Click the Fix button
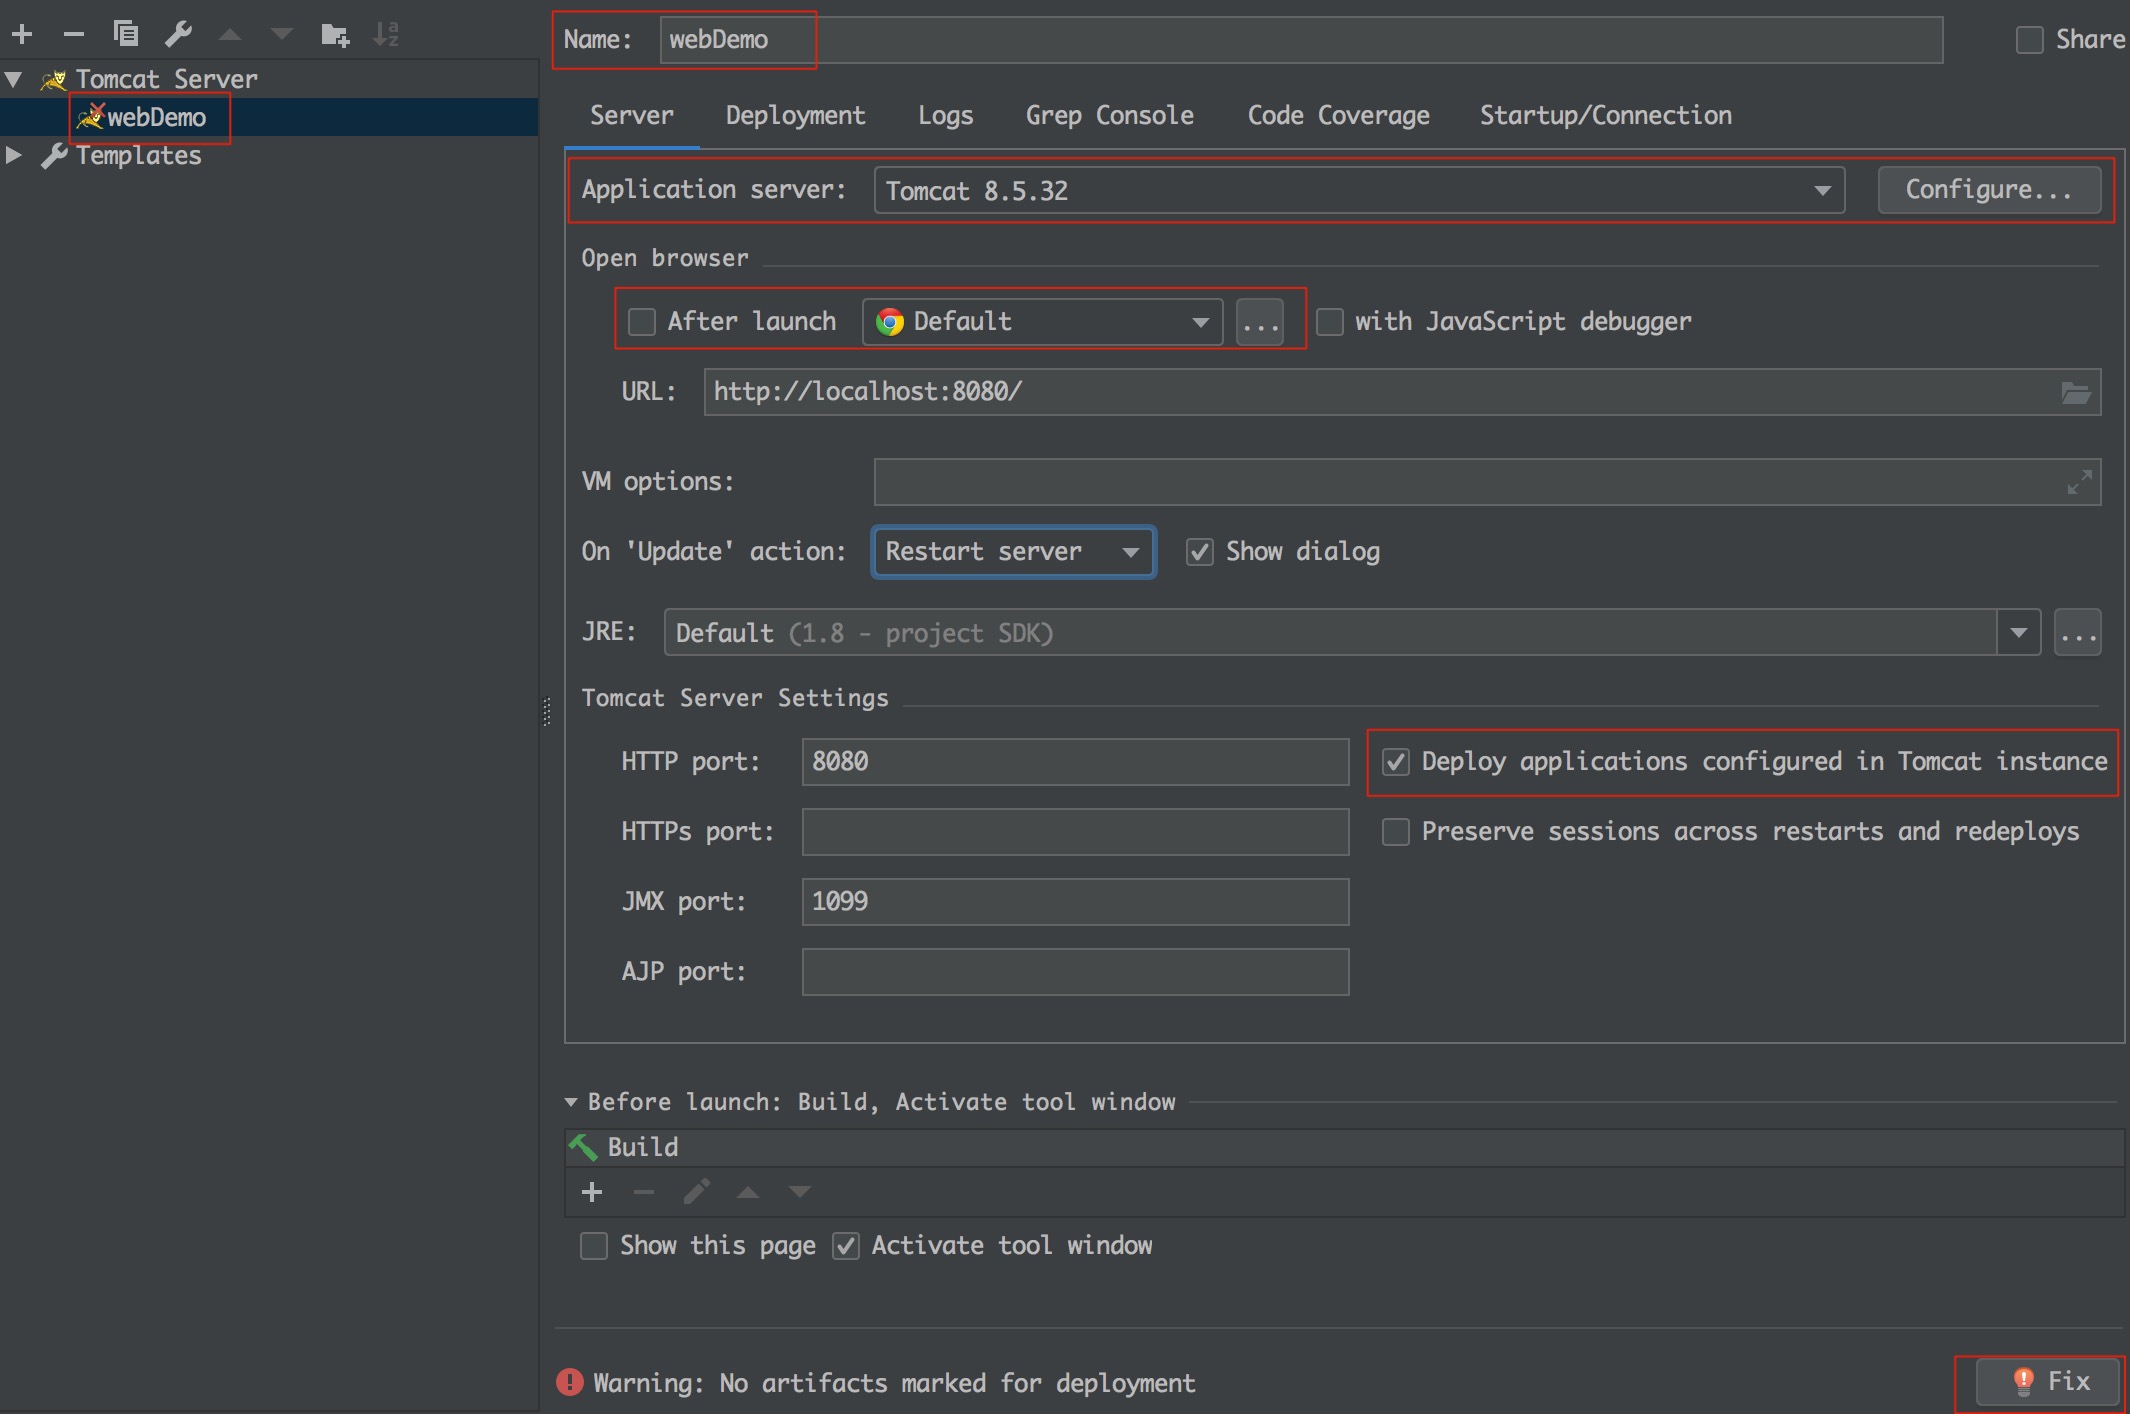 coord(2047,1382)
